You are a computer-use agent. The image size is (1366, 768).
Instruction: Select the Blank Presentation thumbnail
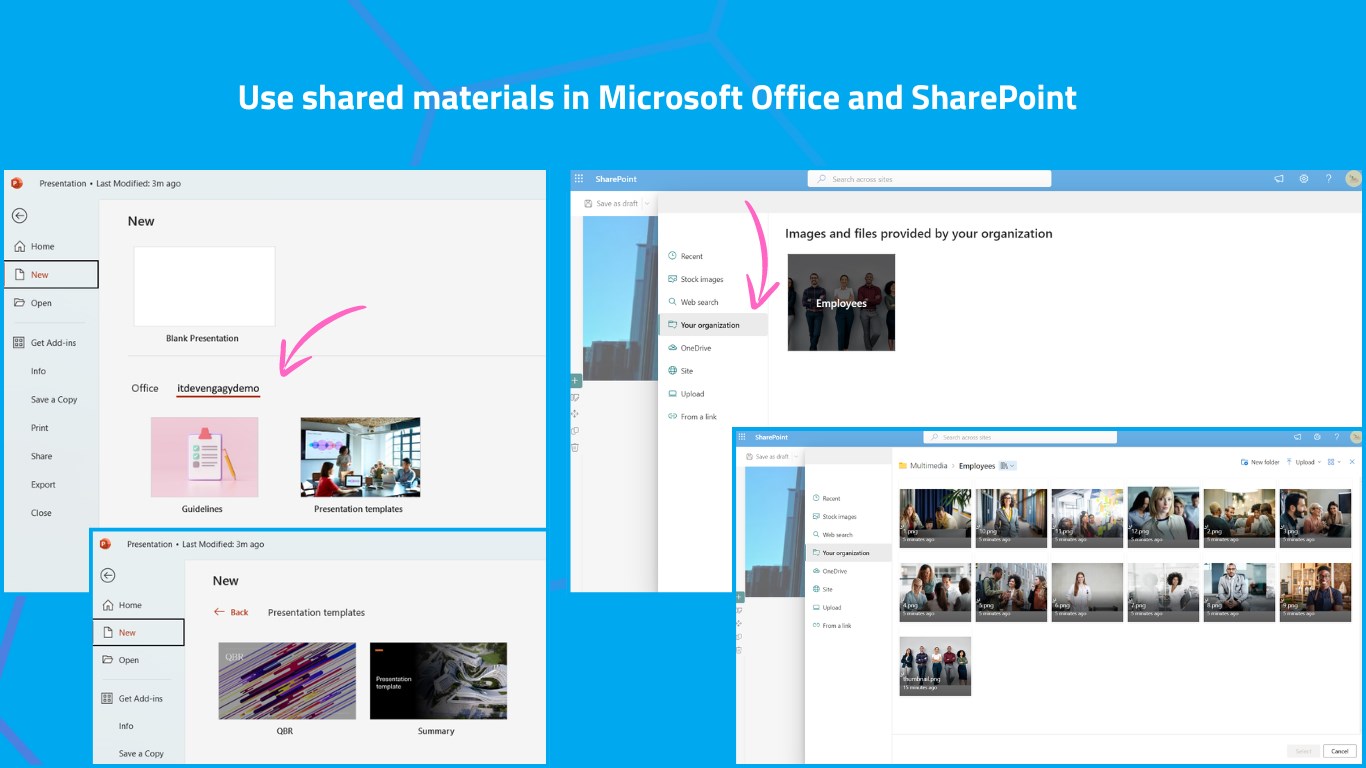click(x=204, y=286)
